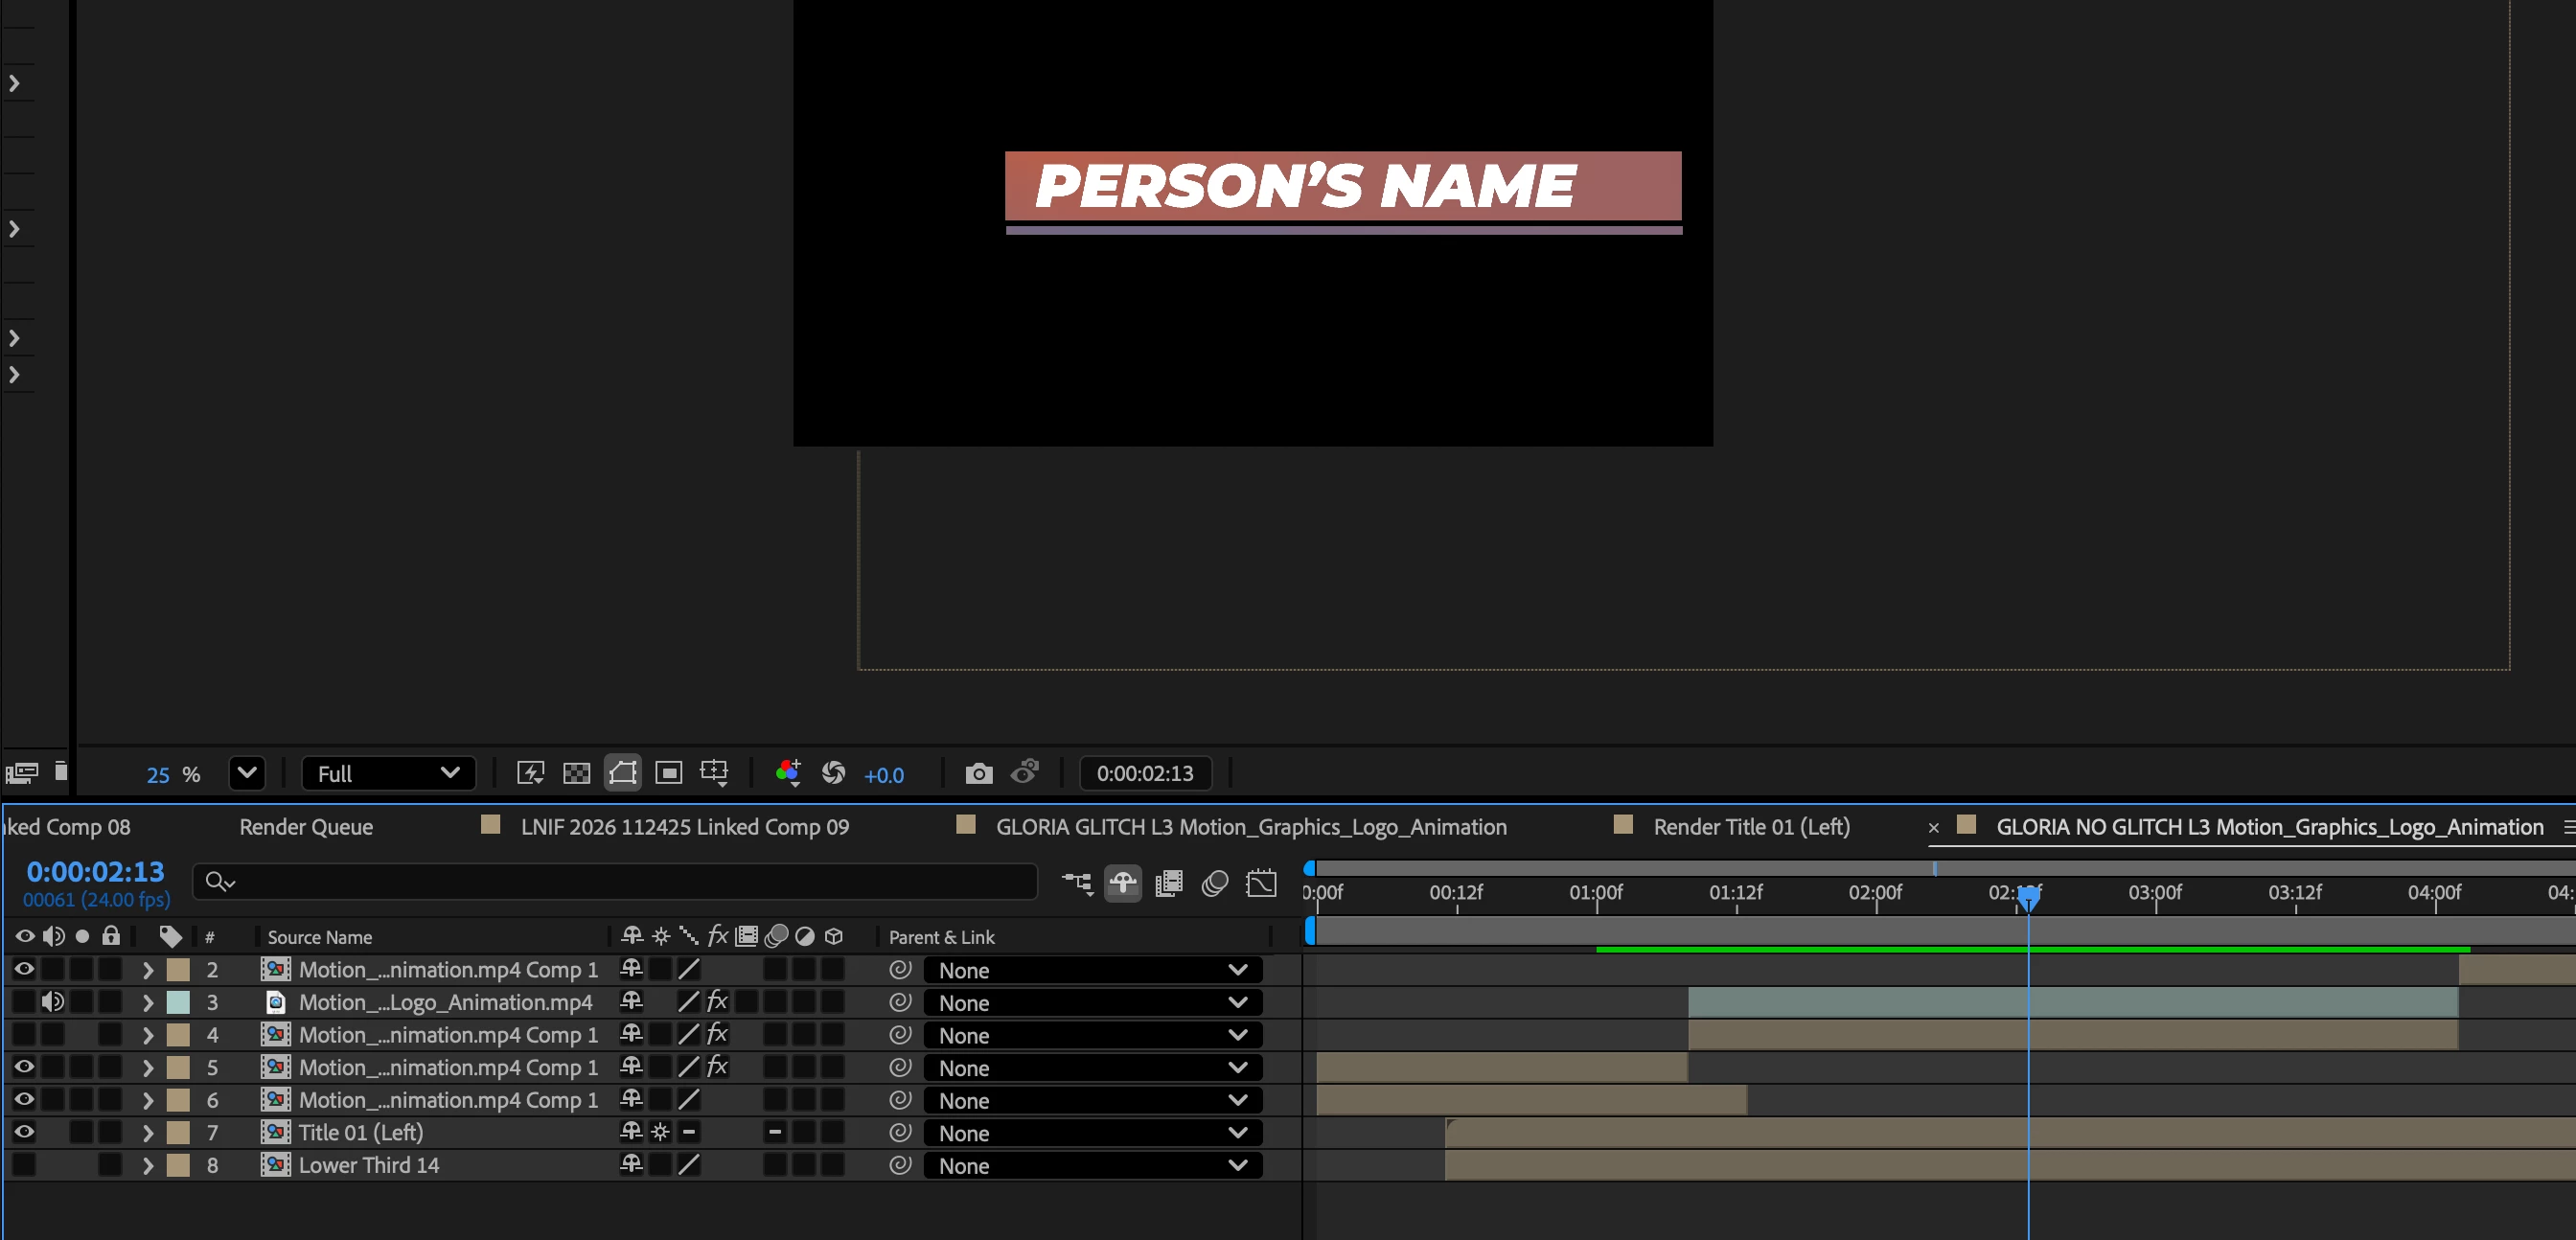The height and width of the screenshot is (1240, 2576).
Task: Open the Composition Mini-Flowchart icon
Action: coord(1077,883)
